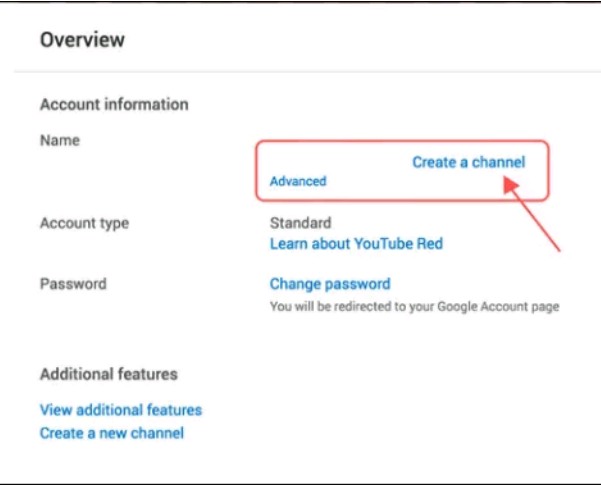Click the Account type label

[85, 223]
